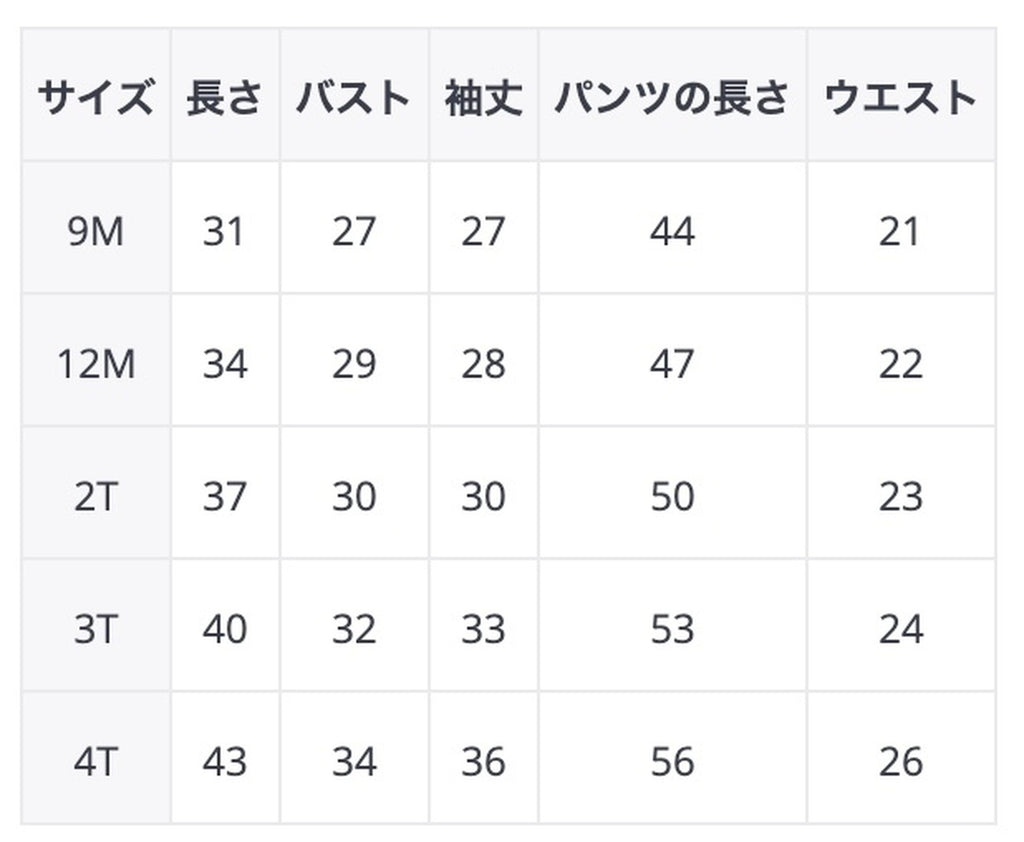
Task: Select pants length value 50 for 2T
Action: click(671, 497)
